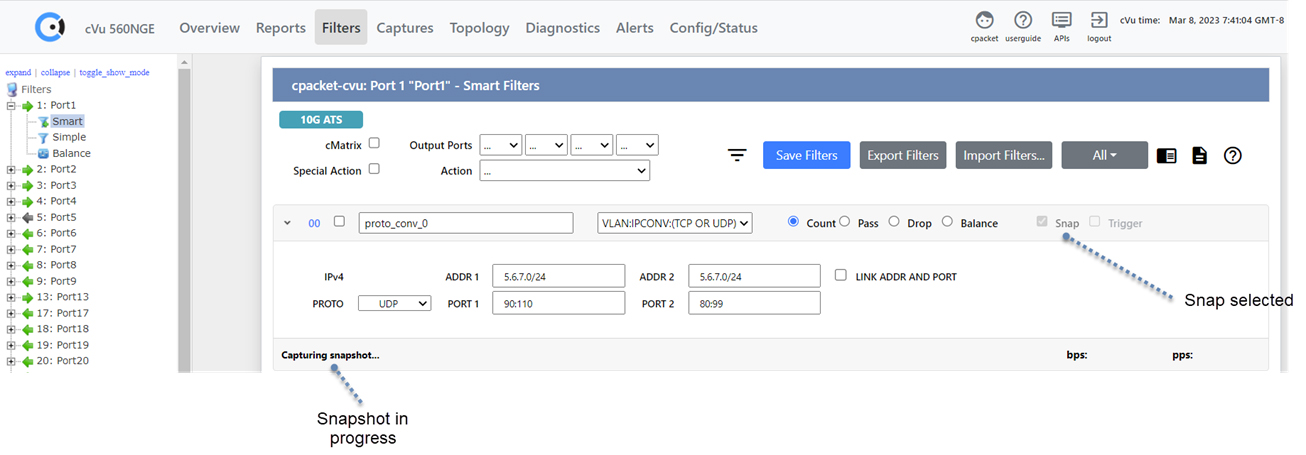The width and height of the screenshot is (1306, 455).
Task: Click the green arrow icon beside Port13
Action: 28,297
